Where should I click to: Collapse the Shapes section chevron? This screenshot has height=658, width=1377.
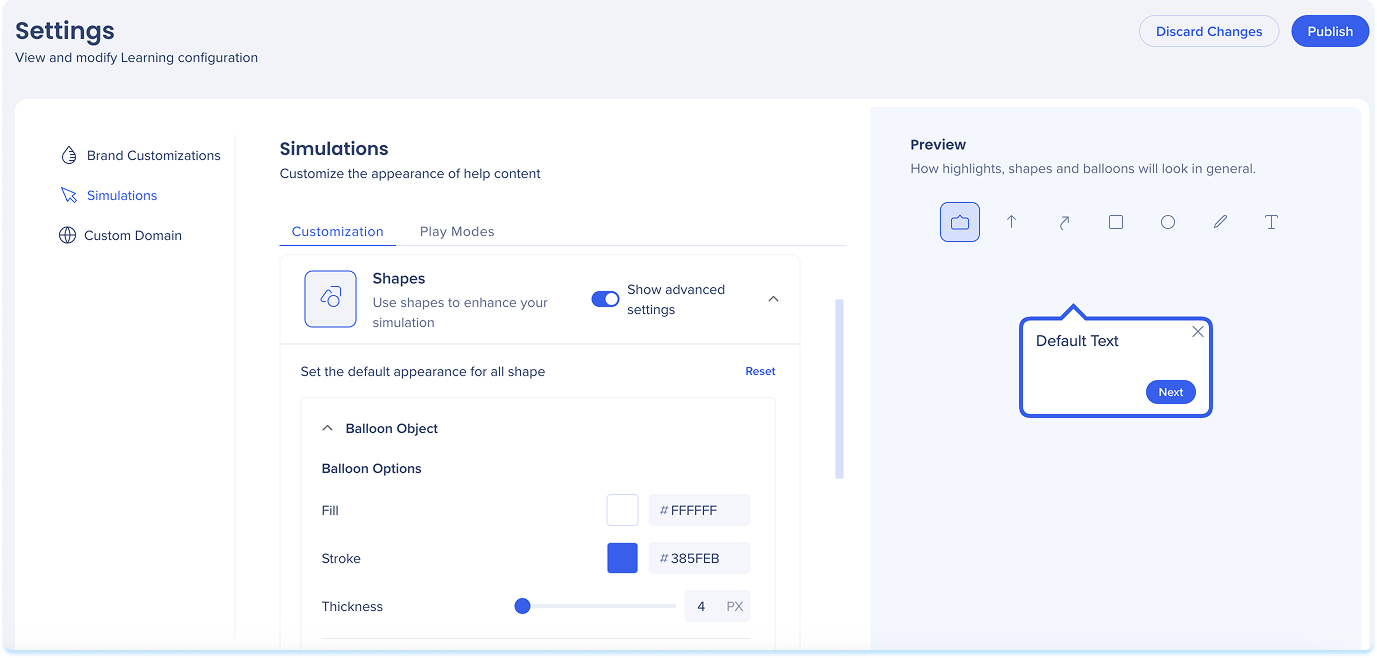[773, 299]
